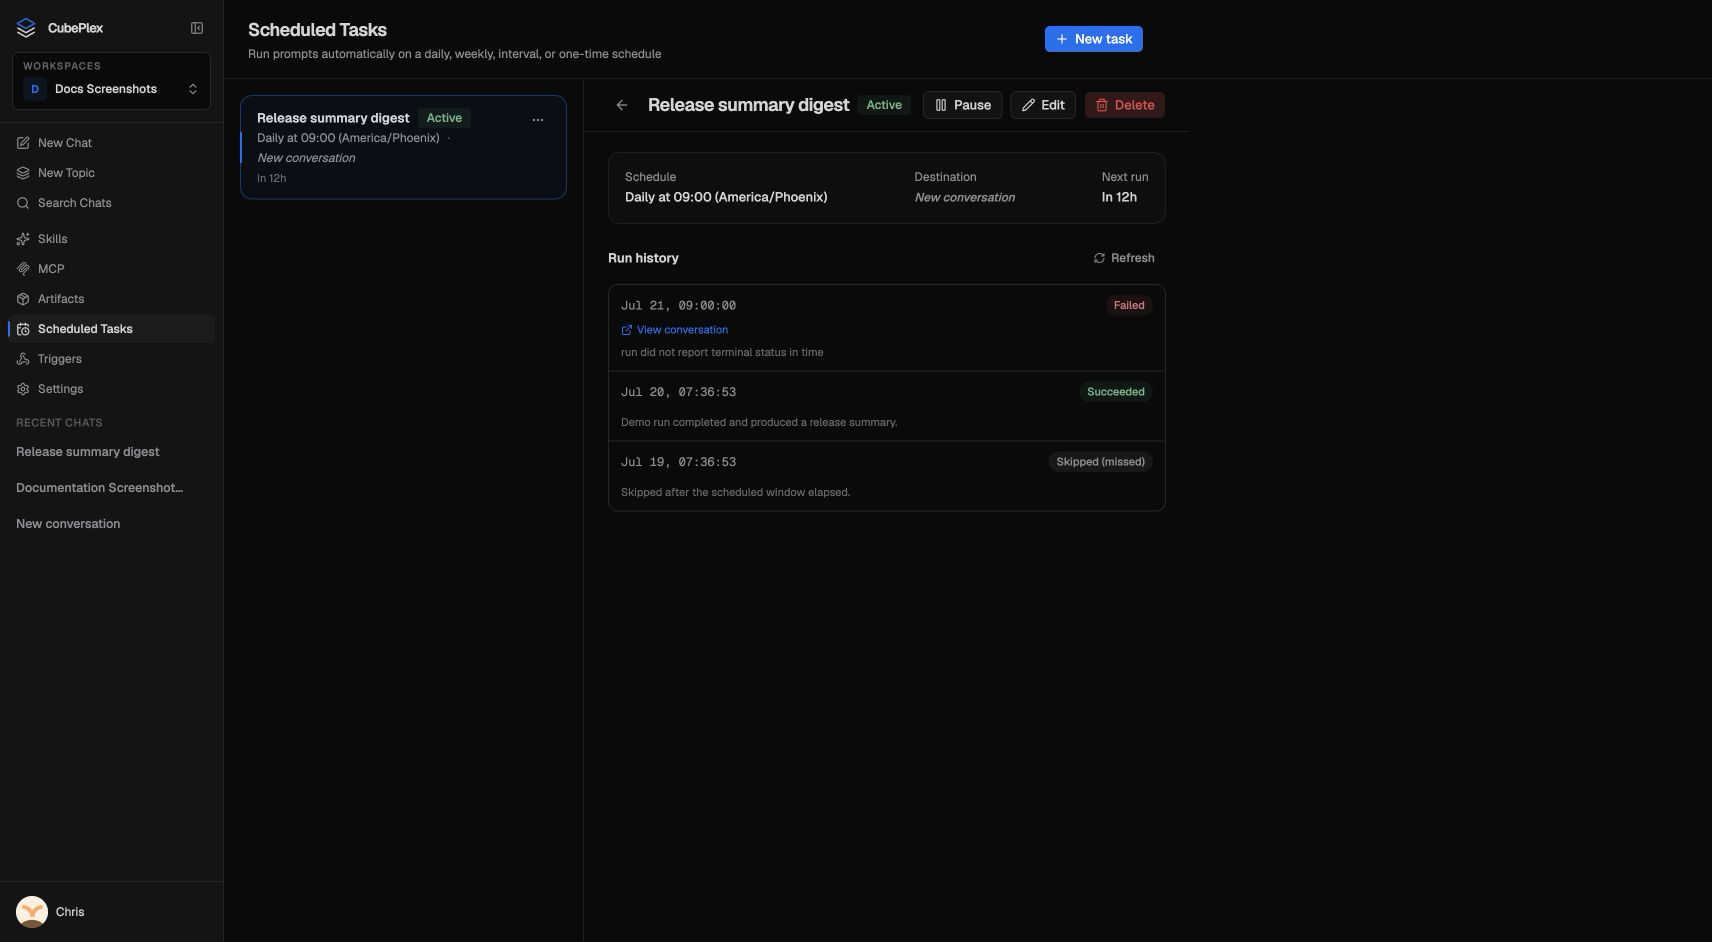Click Destination value New conversation in details
1712x942 pixels.
coord(964,198)
